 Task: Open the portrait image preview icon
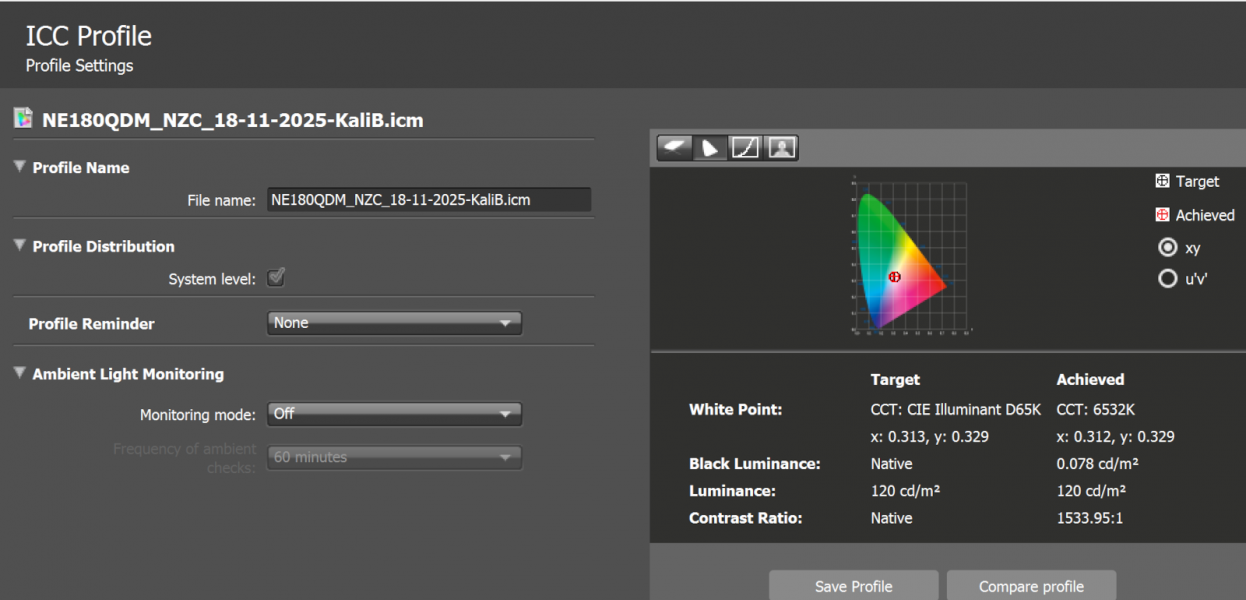click(780, 148)
